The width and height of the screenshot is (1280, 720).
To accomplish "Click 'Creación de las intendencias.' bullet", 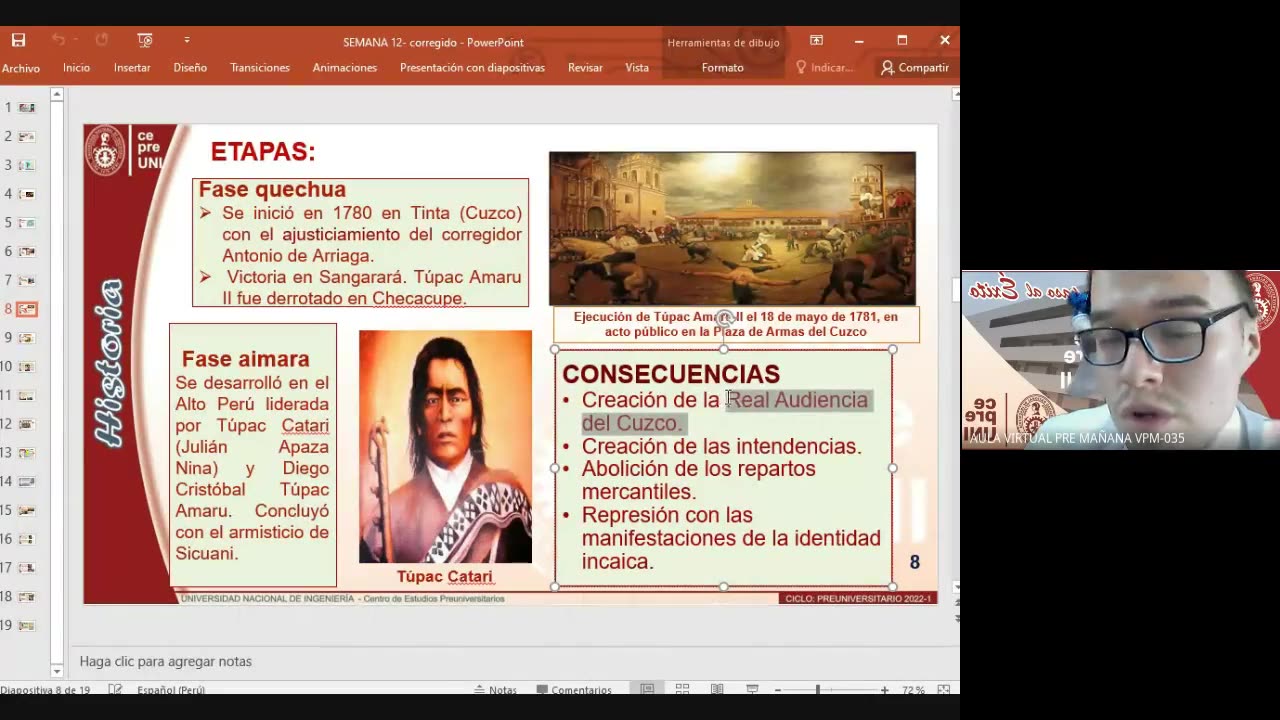I will click(x=721, y=446).
